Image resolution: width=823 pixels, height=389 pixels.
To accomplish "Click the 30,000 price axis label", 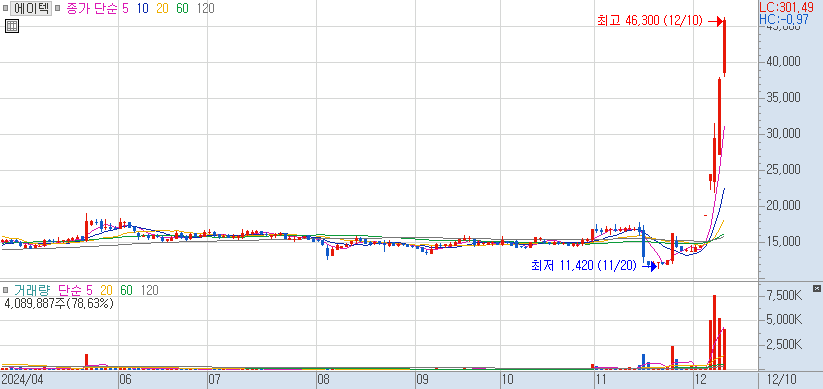I will [x=783, y=134].
